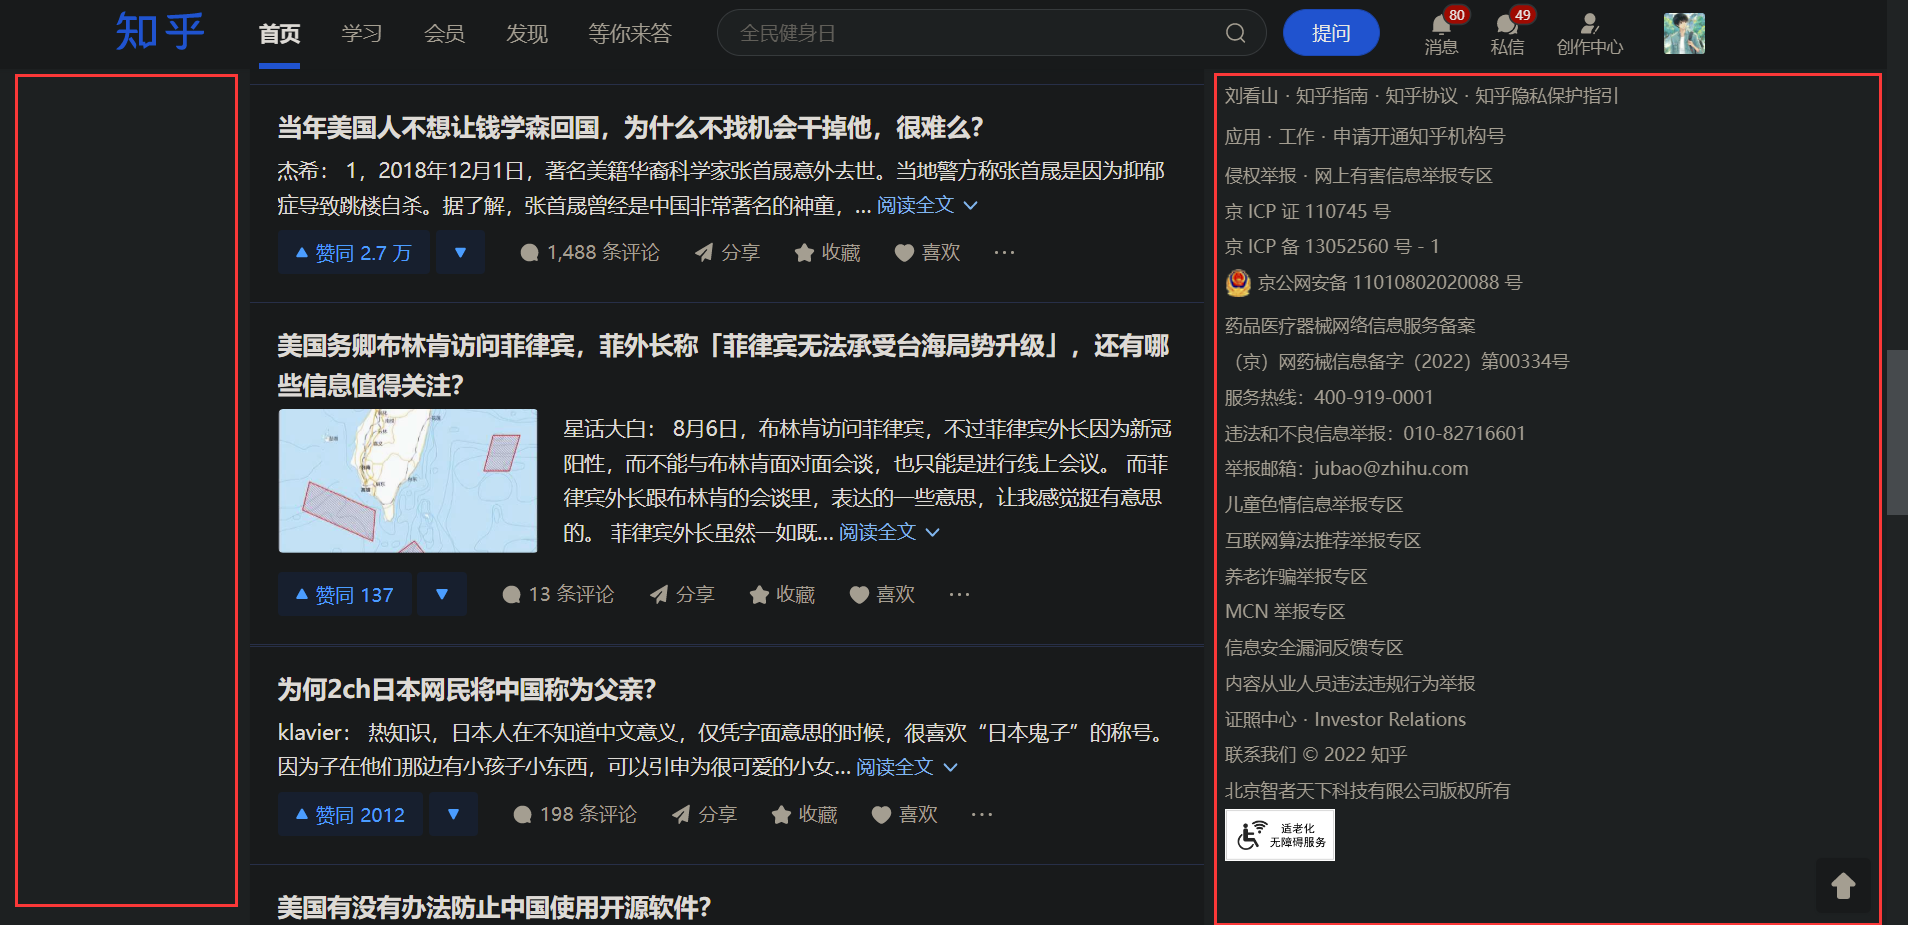Click the 提问 ask button
Image resolution: width=1908 pixels, height=925 pixels.
(x=1331, y=33)
